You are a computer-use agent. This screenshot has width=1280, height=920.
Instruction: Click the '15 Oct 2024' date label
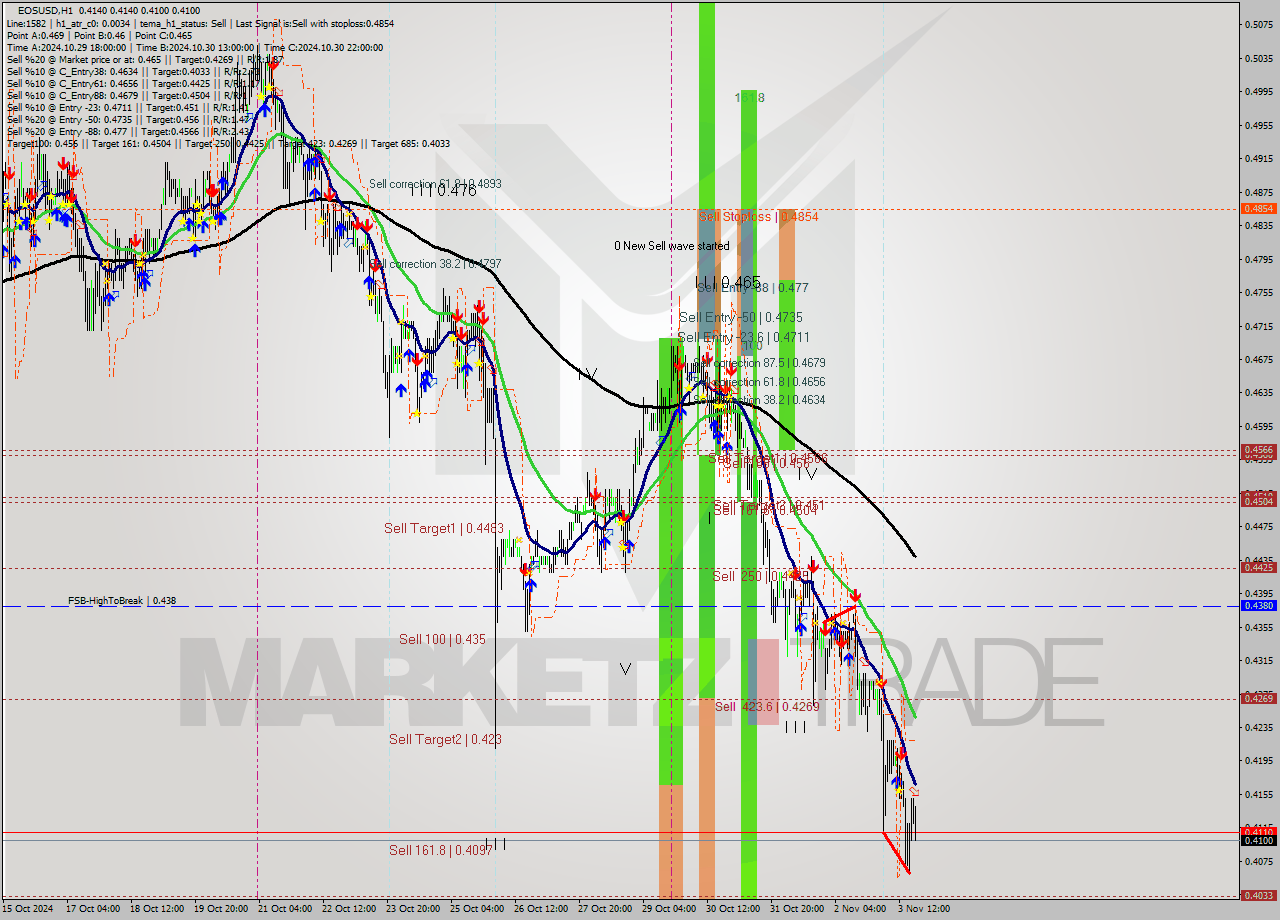(27, 909)
